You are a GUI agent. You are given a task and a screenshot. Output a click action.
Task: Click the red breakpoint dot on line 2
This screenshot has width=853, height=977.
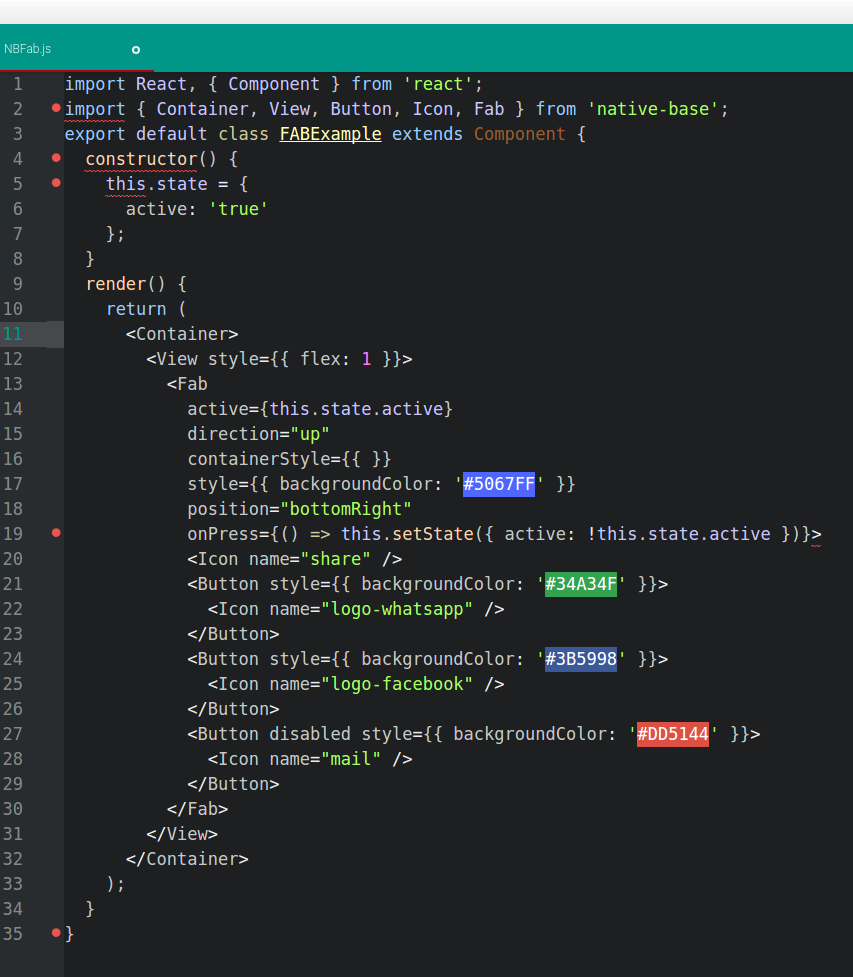(56, 107)
